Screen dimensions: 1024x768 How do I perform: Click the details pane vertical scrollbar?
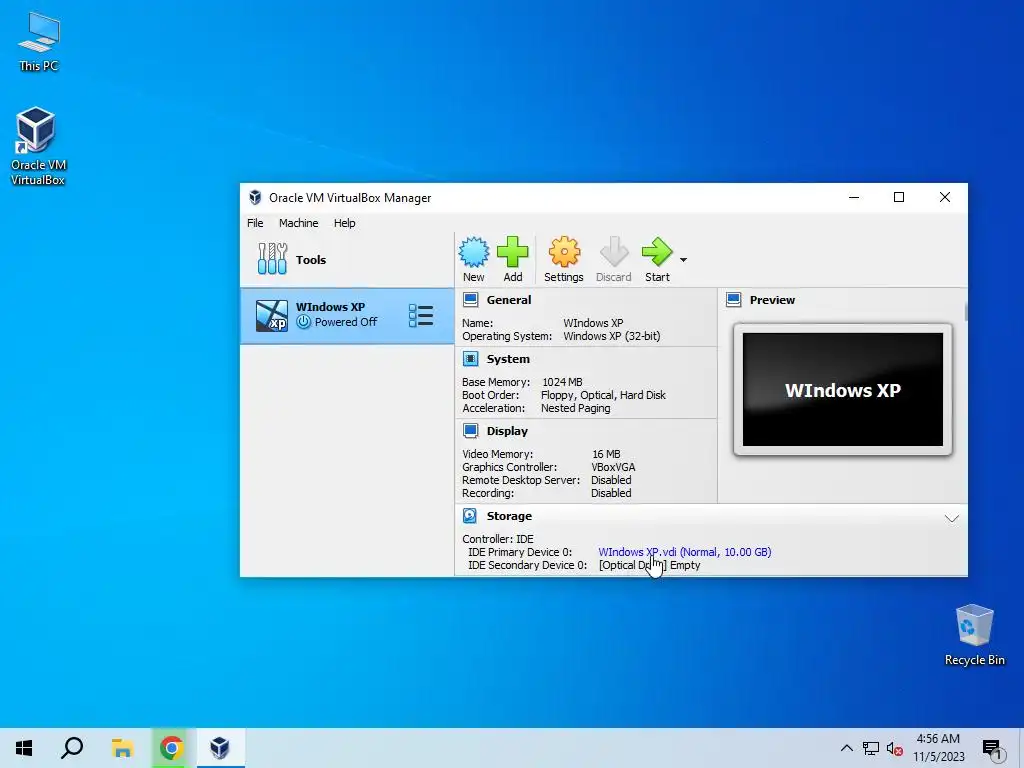coord(965,312)
